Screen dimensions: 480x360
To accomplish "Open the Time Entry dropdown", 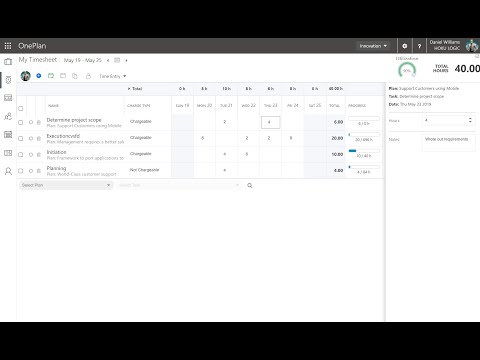I will click(113, 76).
